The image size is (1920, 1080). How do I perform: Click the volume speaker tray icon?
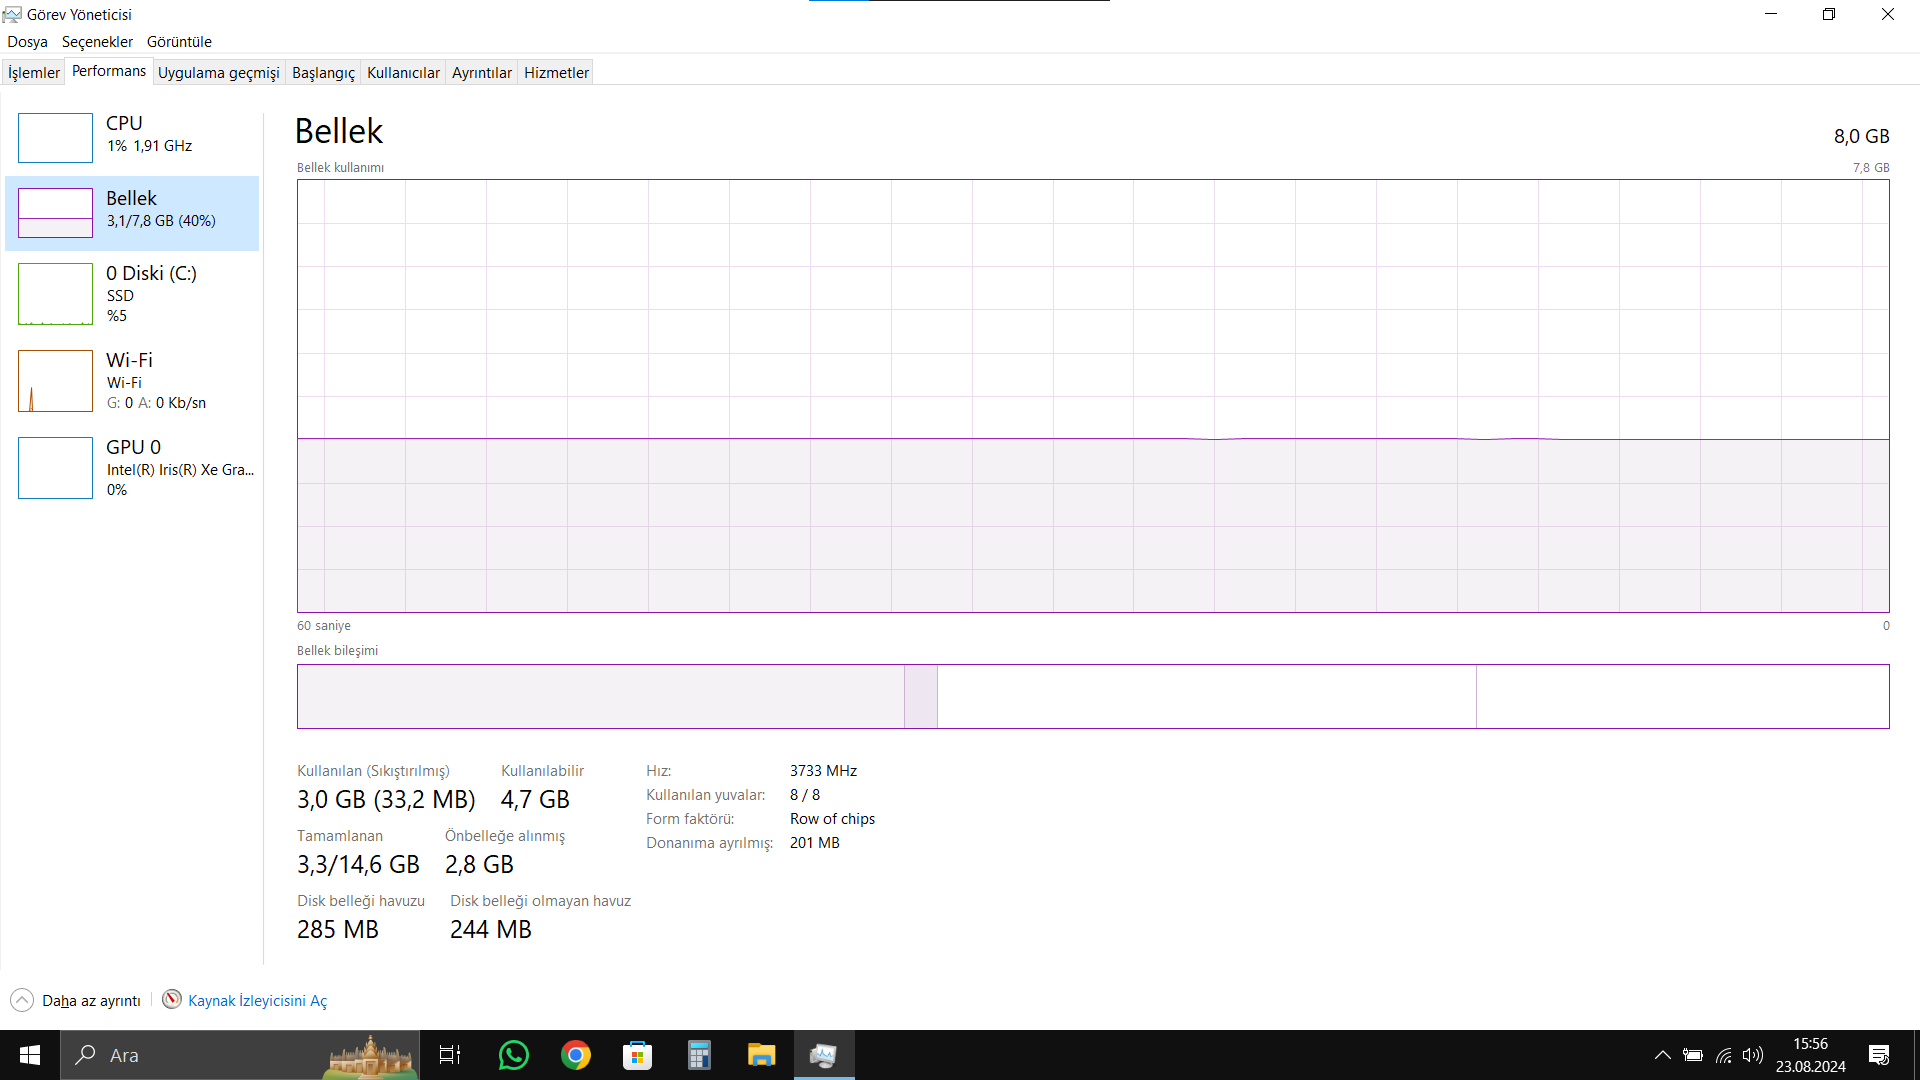tap(1752, 1055)
